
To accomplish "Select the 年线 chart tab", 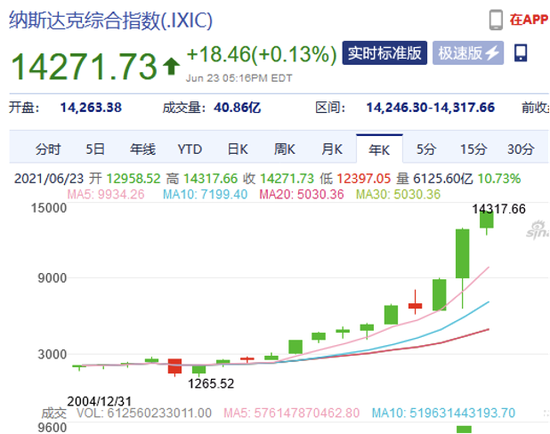I will pos(142,149).
